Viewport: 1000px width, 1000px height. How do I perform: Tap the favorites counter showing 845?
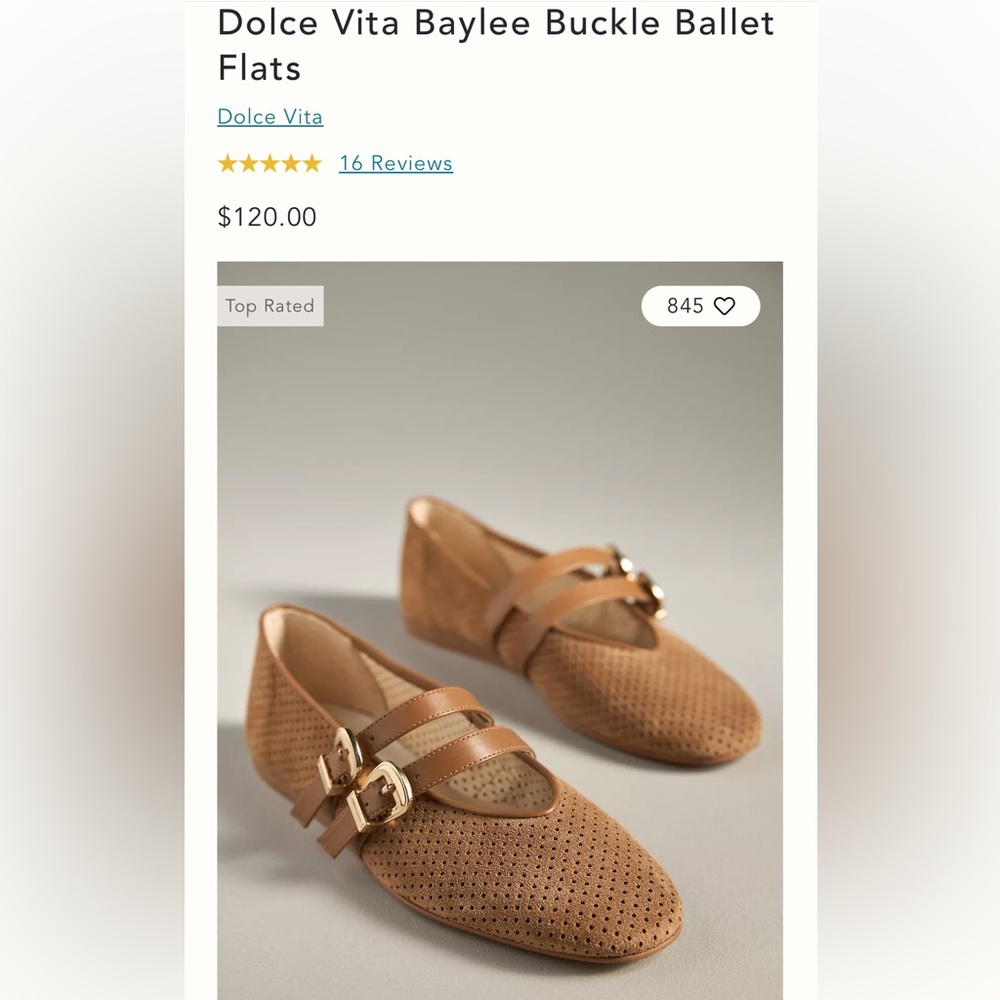pos(684,306)
